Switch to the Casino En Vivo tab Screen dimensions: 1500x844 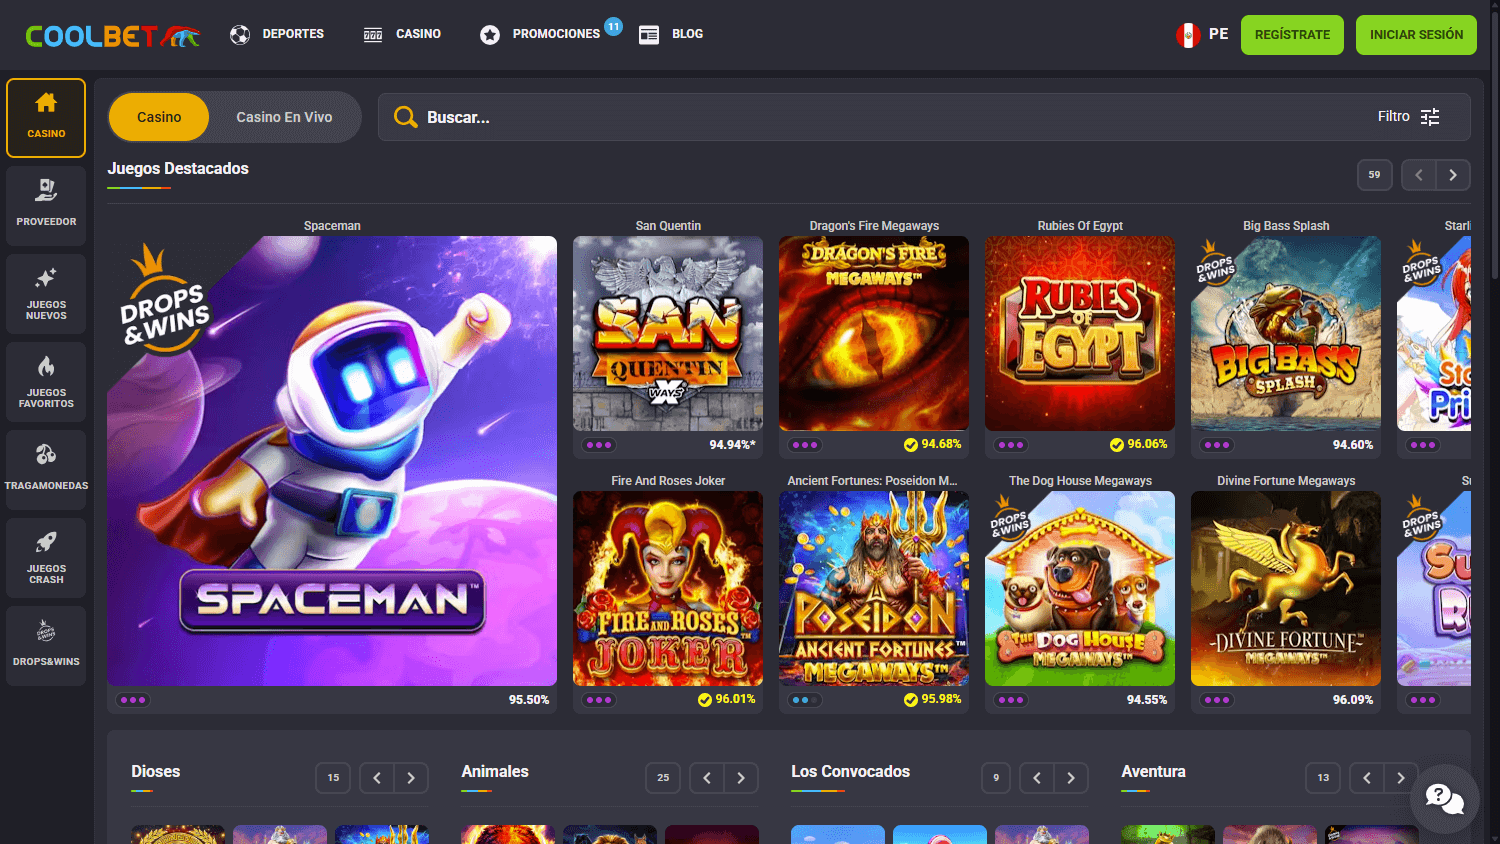(284, 116)
